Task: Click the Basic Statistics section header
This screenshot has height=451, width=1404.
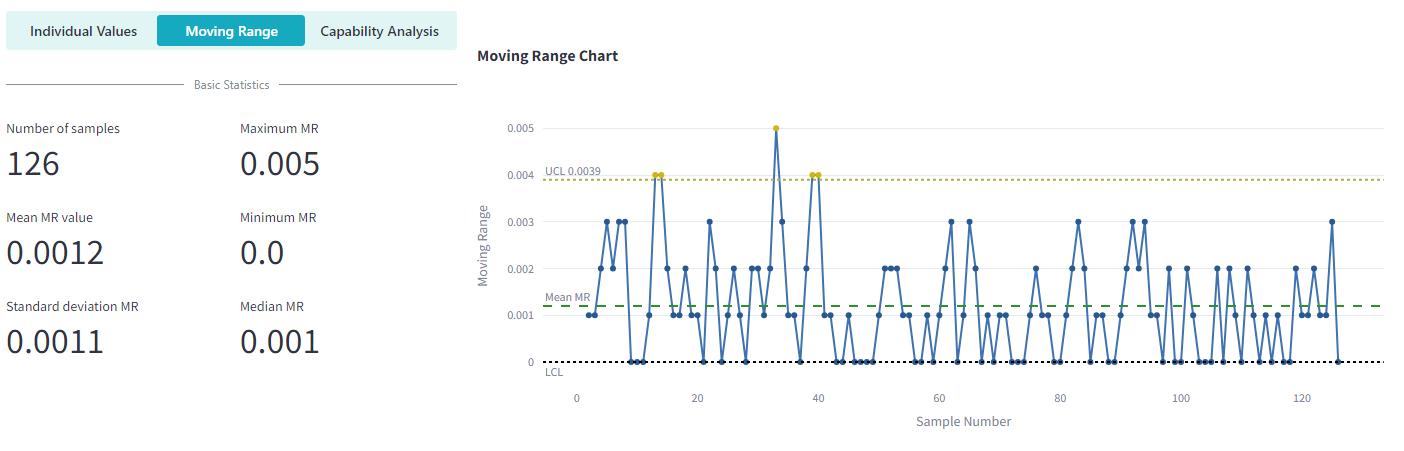Action: click(x=231, y=85)
